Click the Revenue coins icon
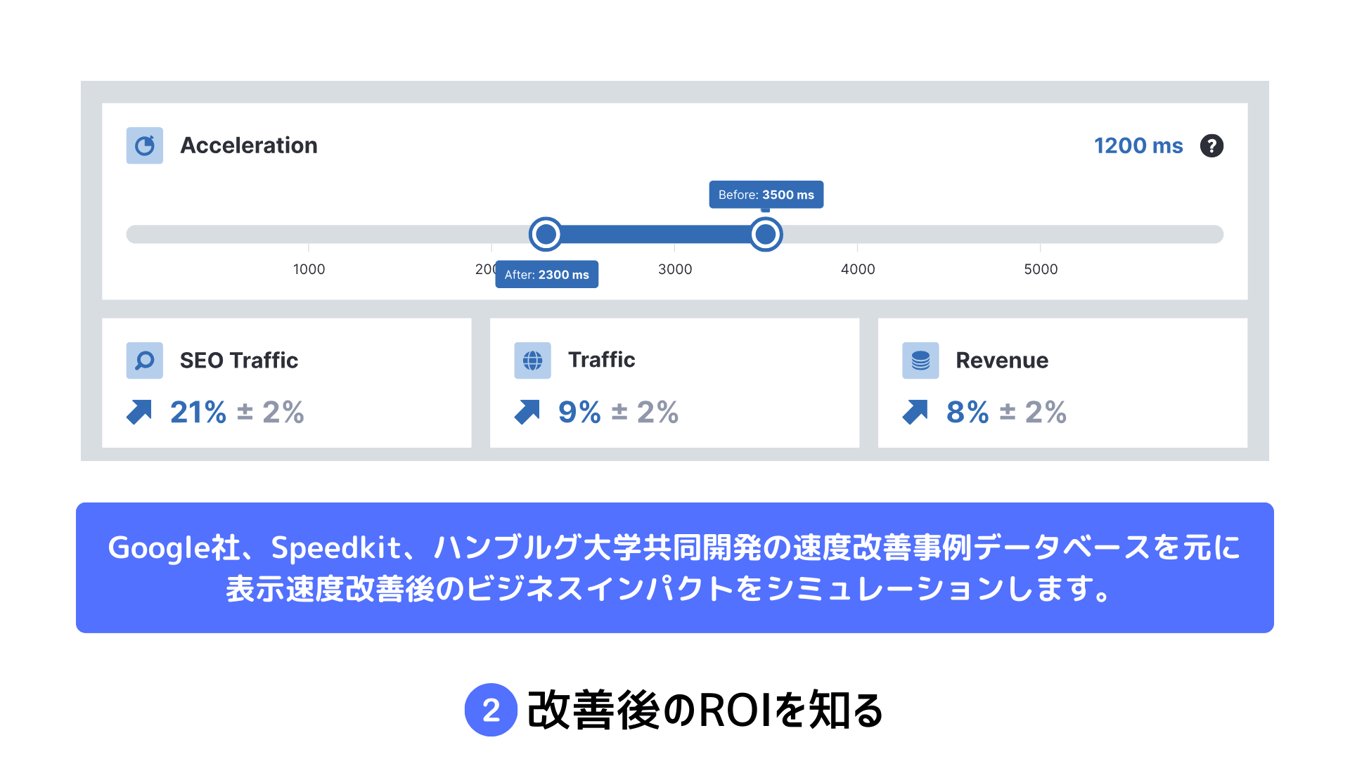The image size is (1350, 759). tap(920, 361)
